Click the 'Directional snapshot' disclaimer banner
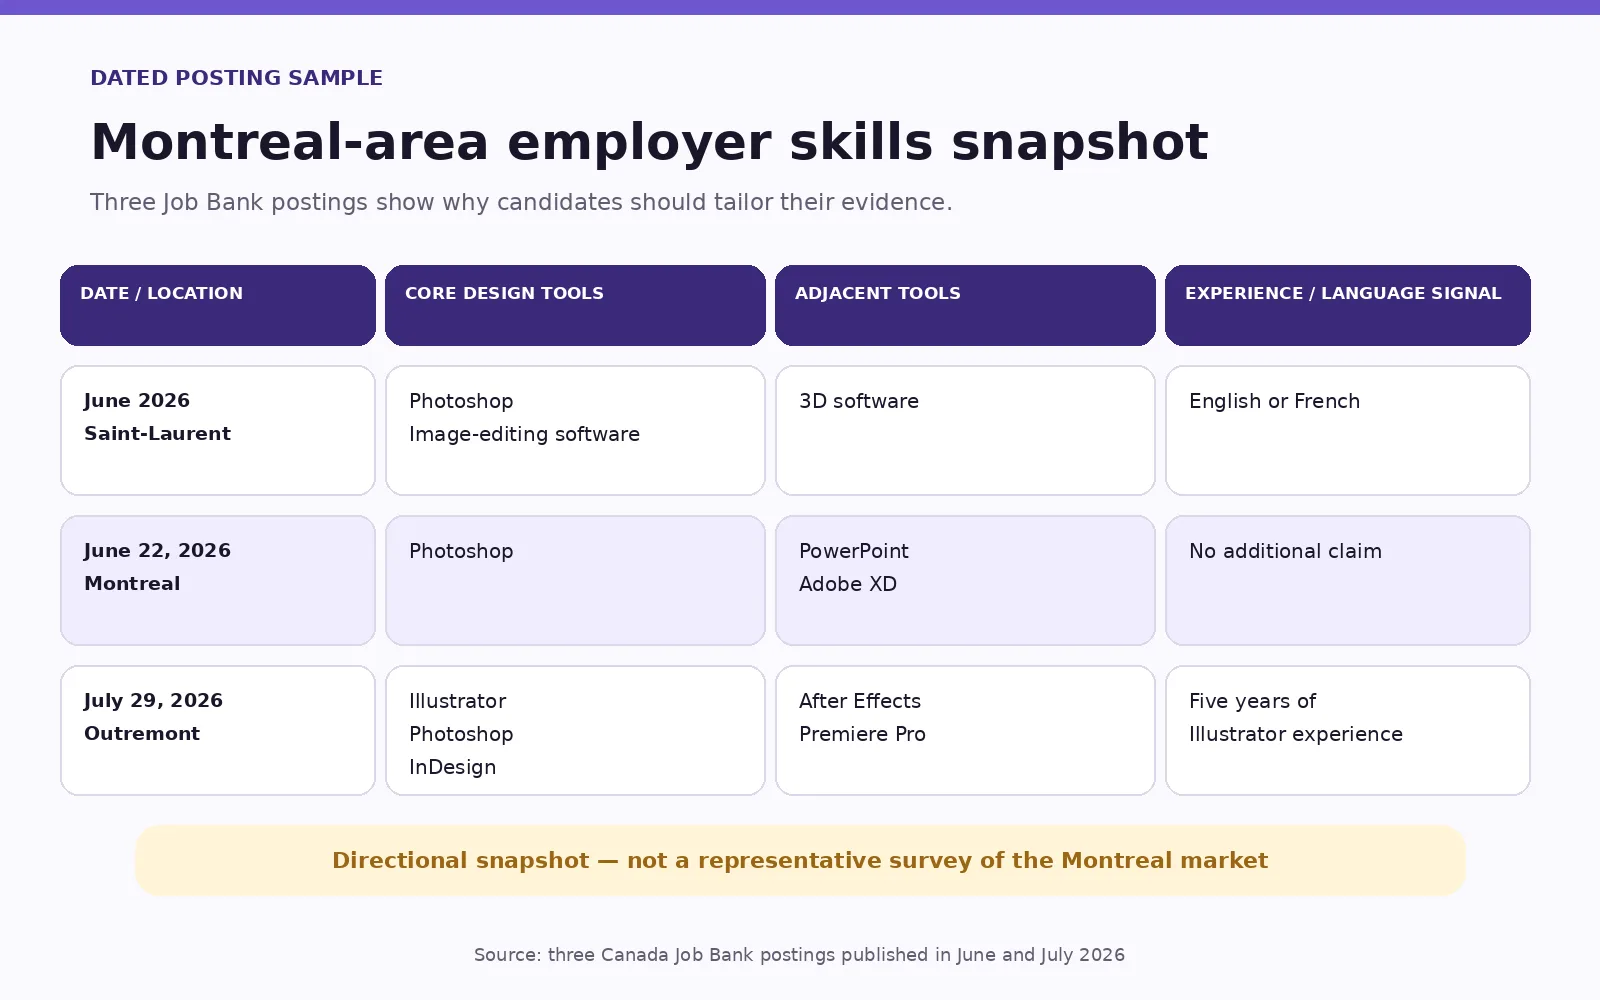 [800, 860]
